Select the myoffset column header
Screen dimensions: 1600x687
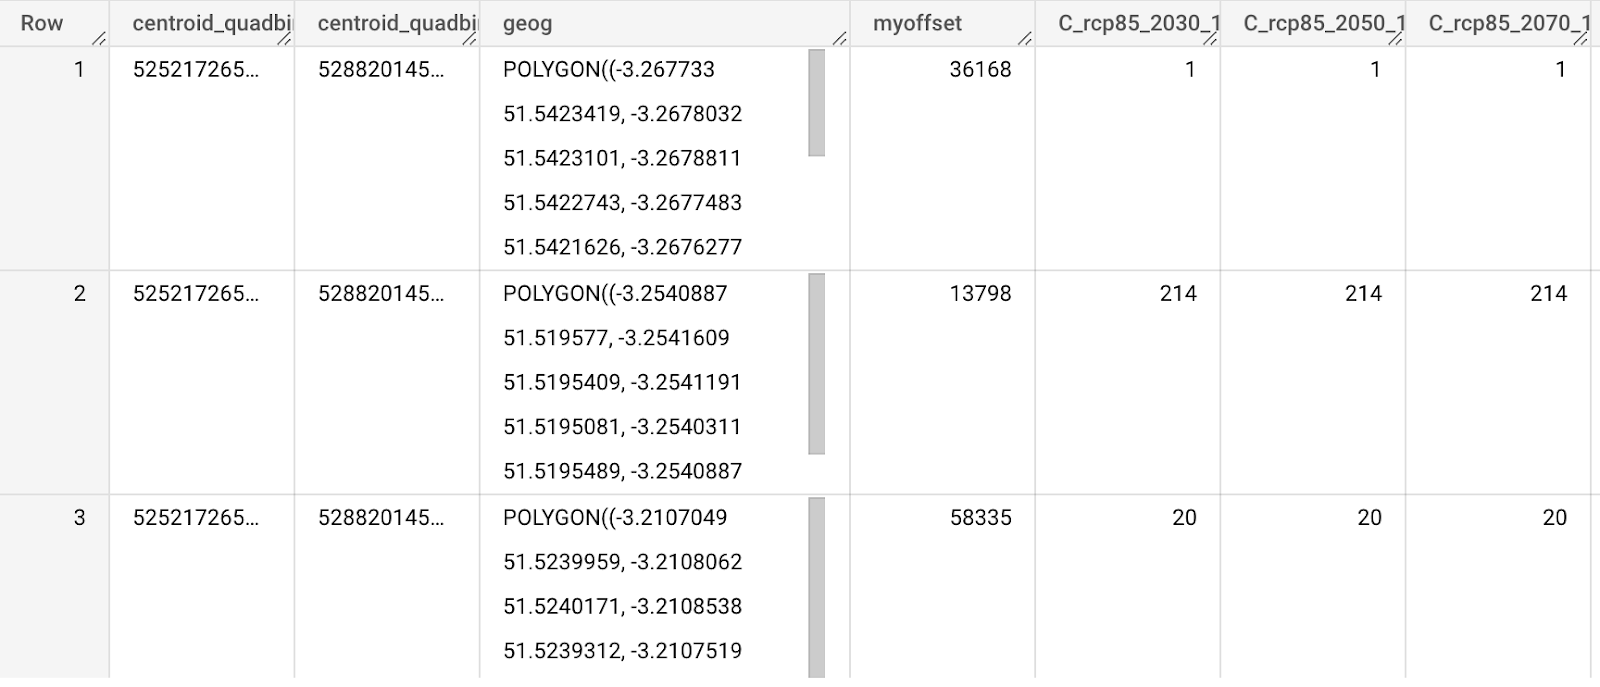[x=917, y=23]
